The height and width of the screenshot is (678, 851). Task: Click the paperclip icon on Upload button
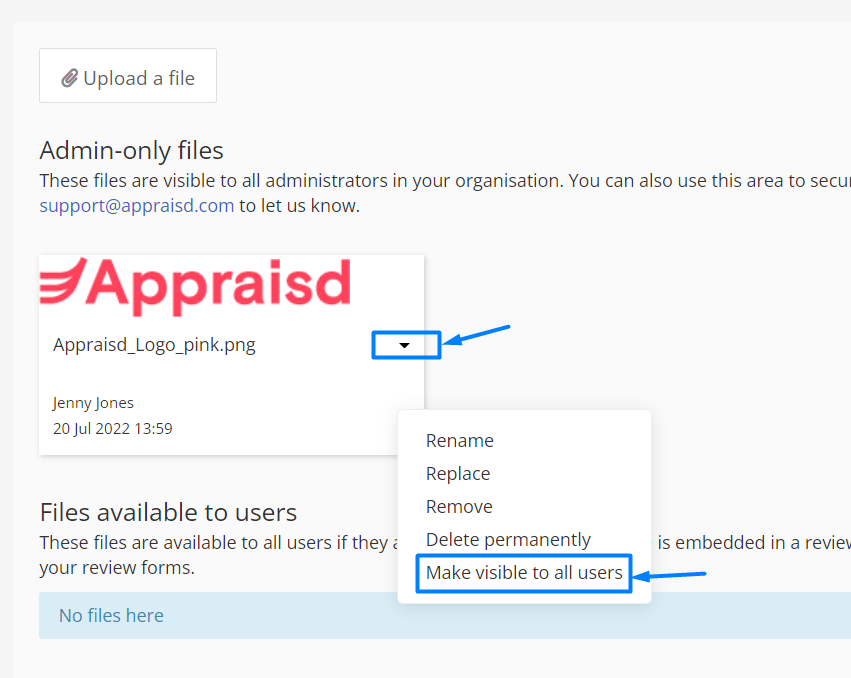point(69,78)
